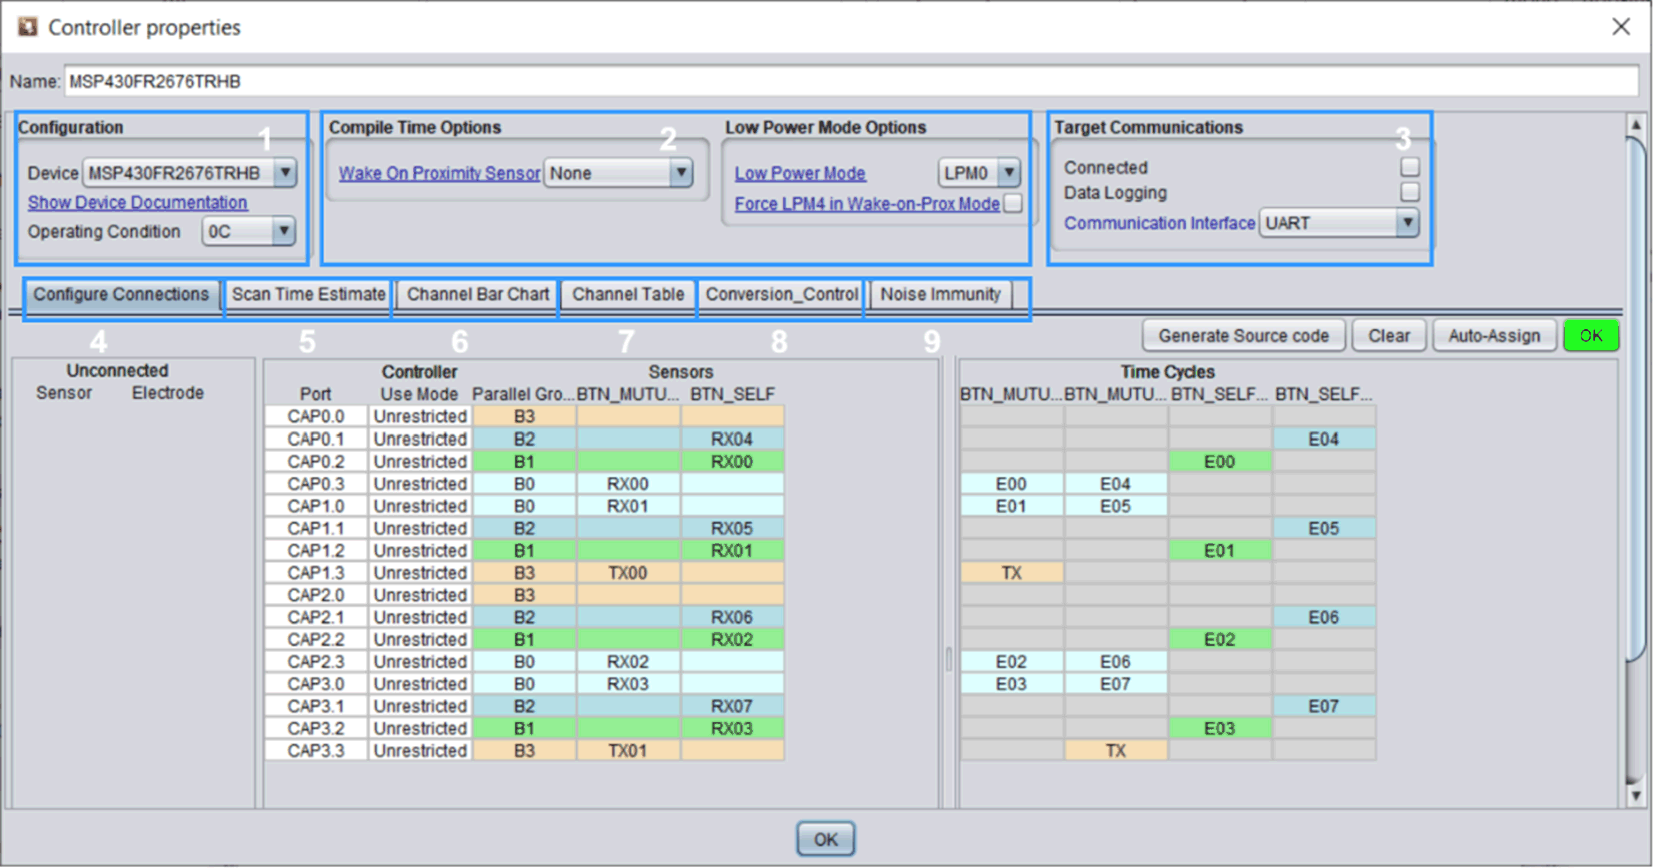
Task: Expand the Wake On Proximity Sensor dropdown
Action: click(x=681, y=173)
